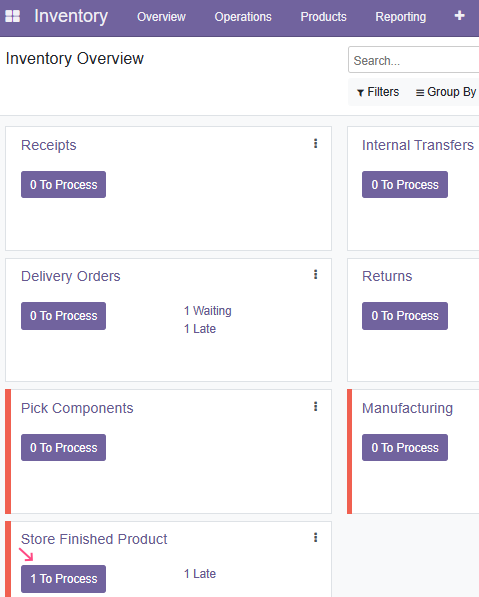This screenshot has width=479, height=597.
Task: Open 1 Late link under Delivery Orders
Action: coord(200,329)
